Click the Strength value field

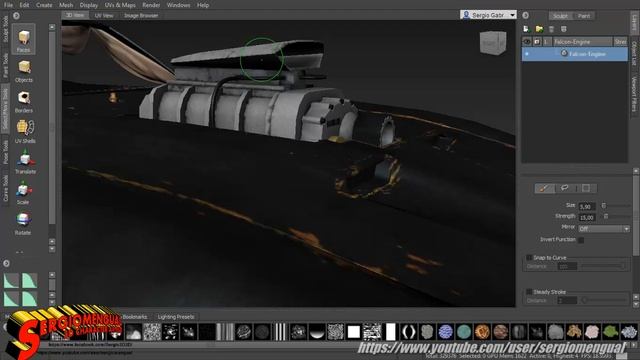[587, 217]
